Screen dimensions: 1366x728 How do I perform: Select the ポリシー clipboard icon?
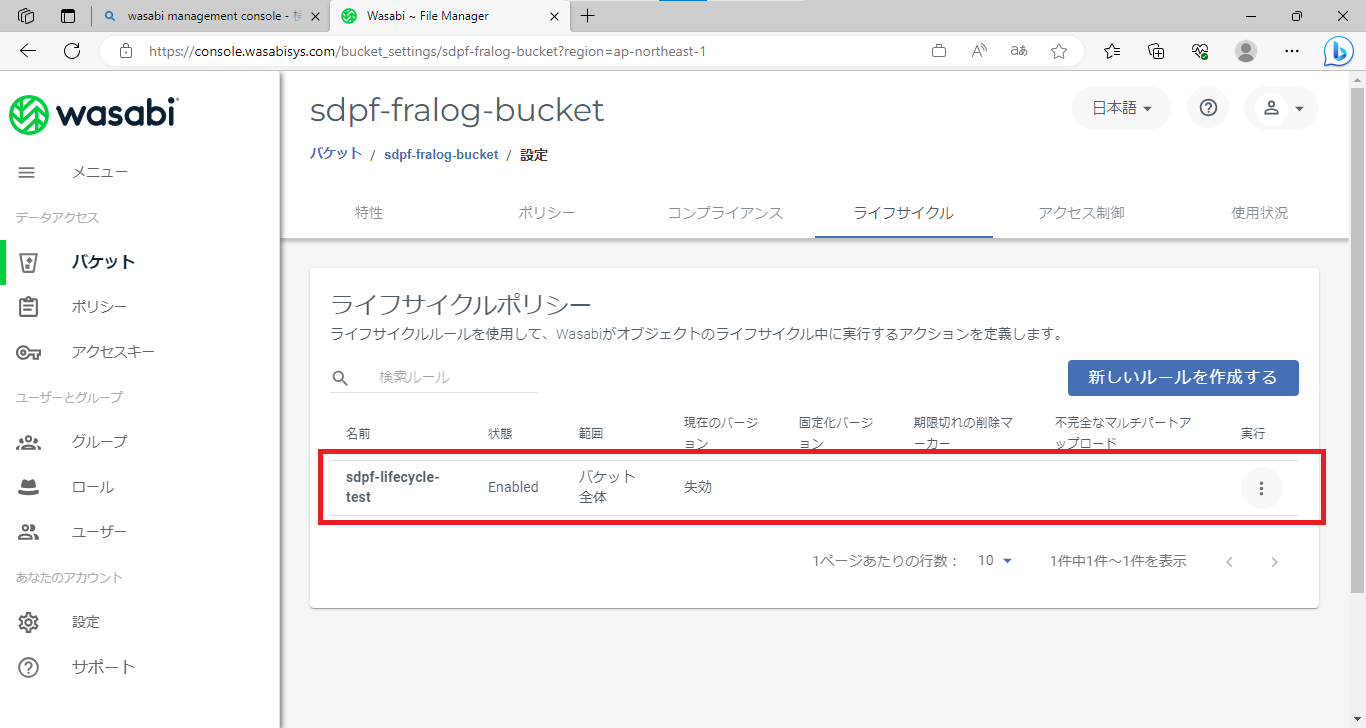[x=29, y=307]
